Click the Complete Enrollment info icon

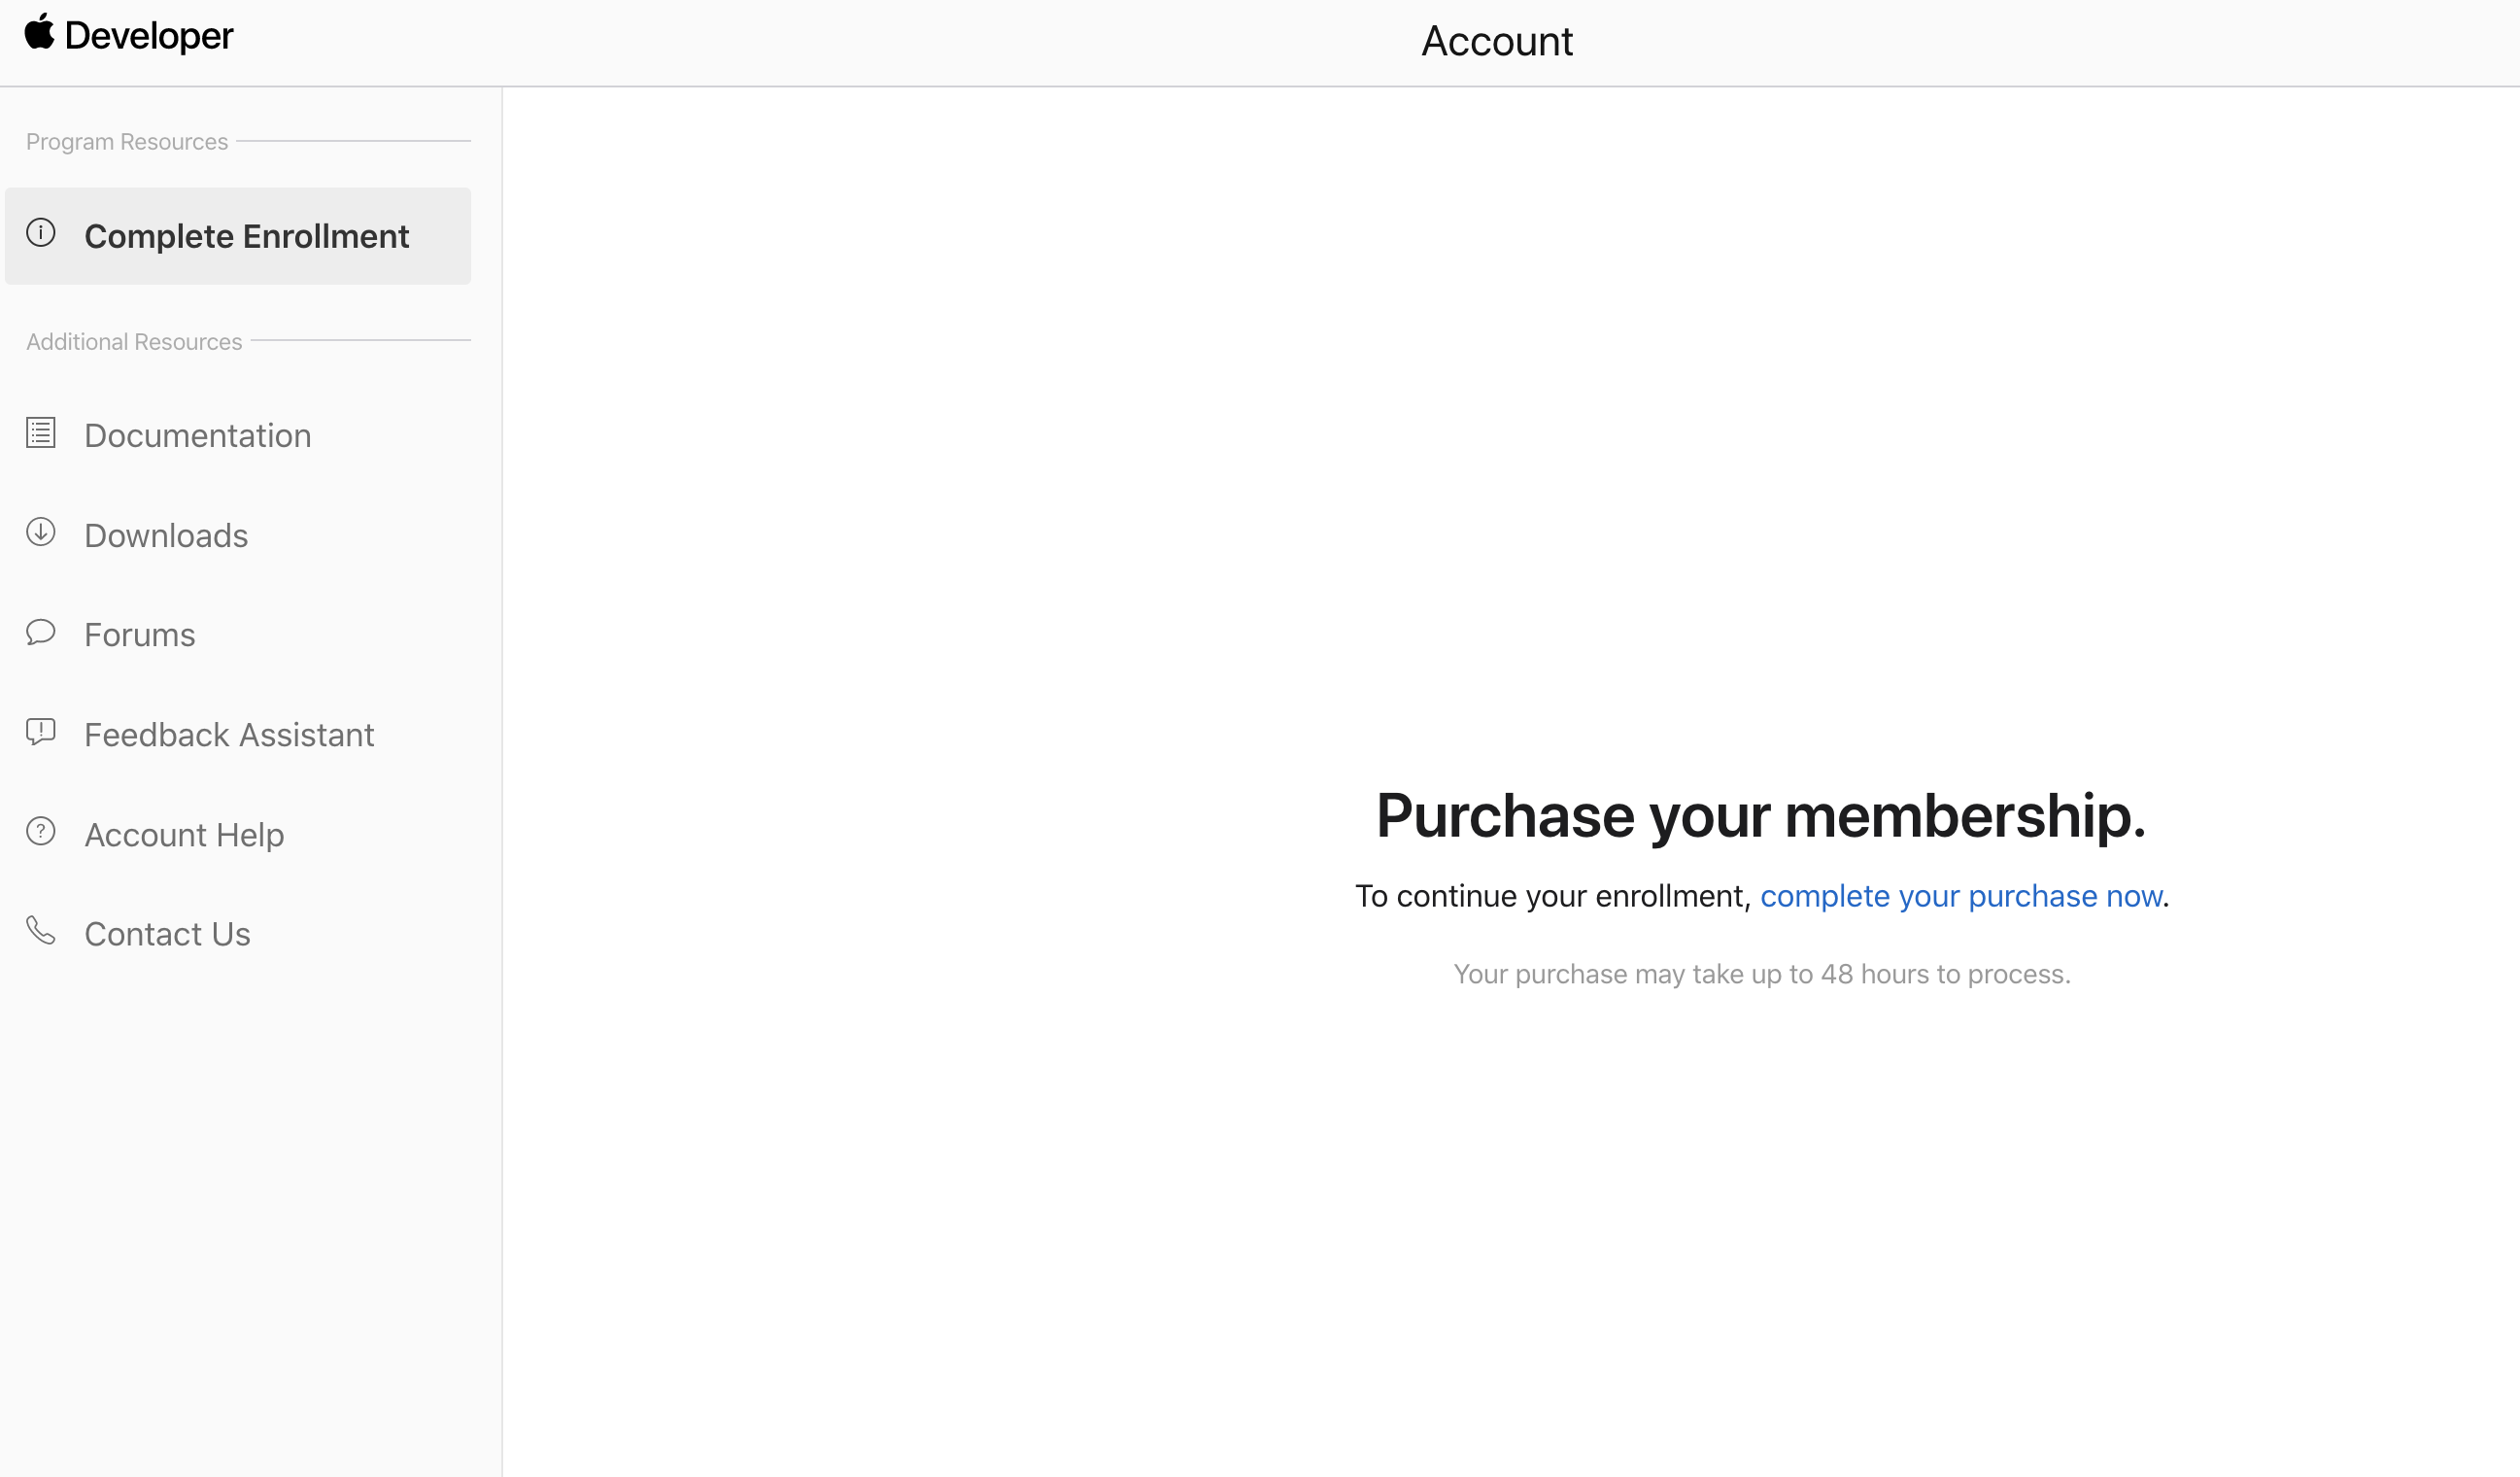coord(41,233)
